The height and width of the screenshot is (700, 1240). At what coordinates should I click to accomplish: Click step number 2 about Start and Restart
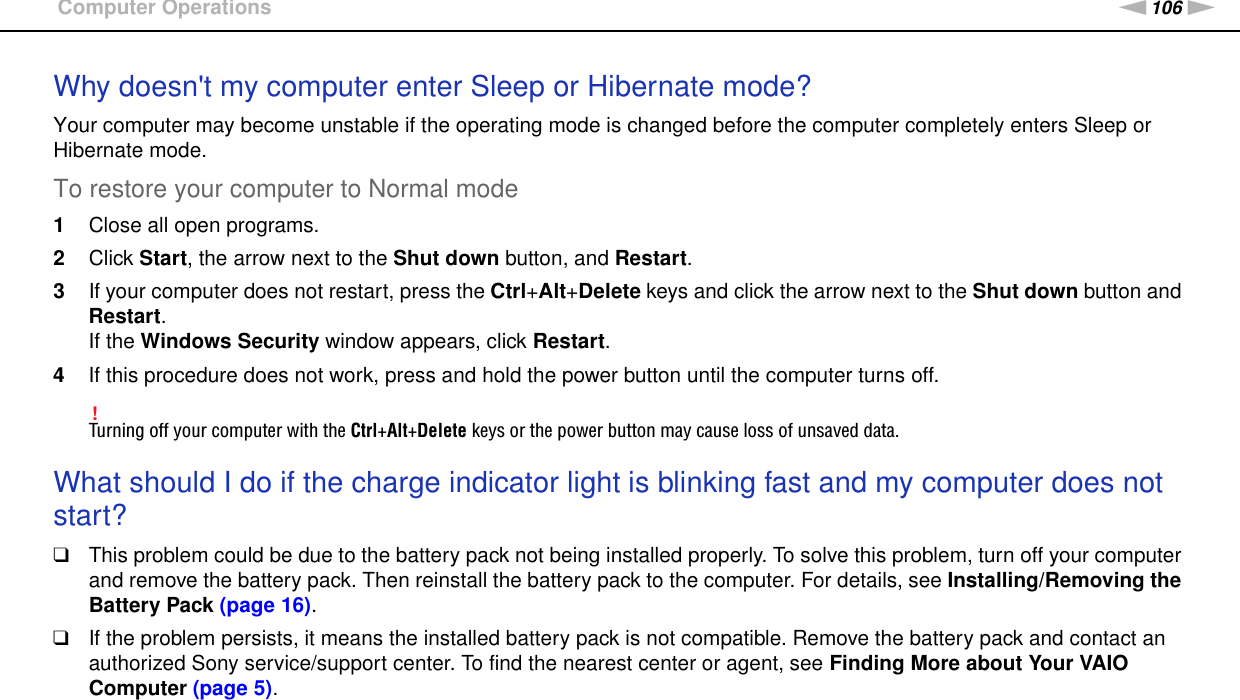pos(59,258)
